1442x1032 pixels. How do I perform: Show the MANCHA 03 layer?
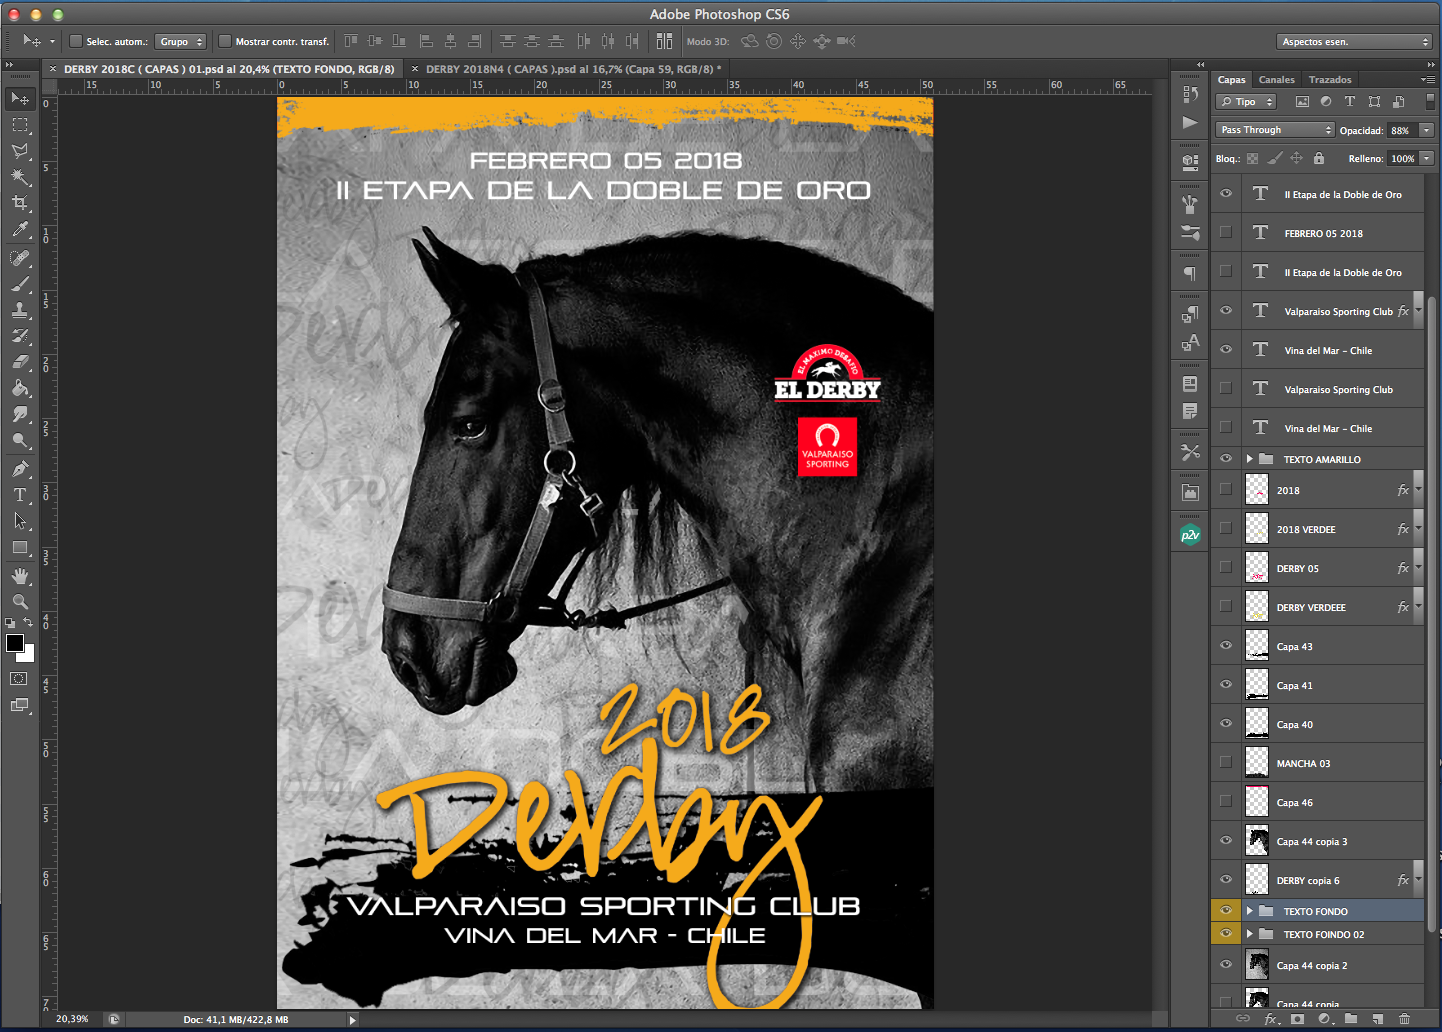[1225, 763]
